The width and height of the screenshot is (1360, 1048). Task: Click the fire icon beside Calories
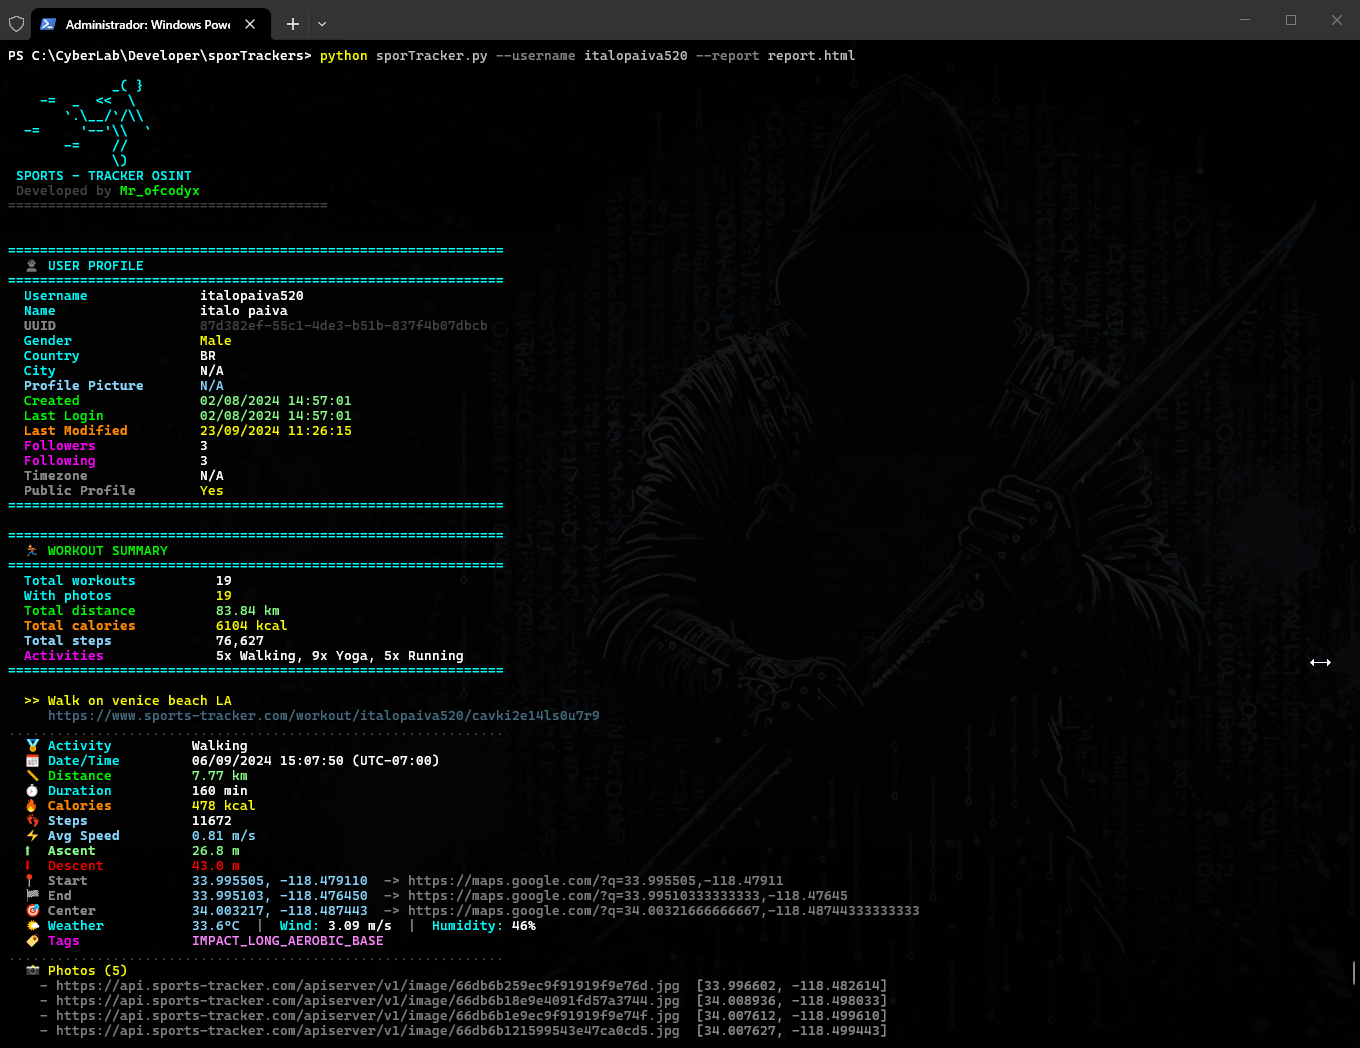click(x=32, y=806)
